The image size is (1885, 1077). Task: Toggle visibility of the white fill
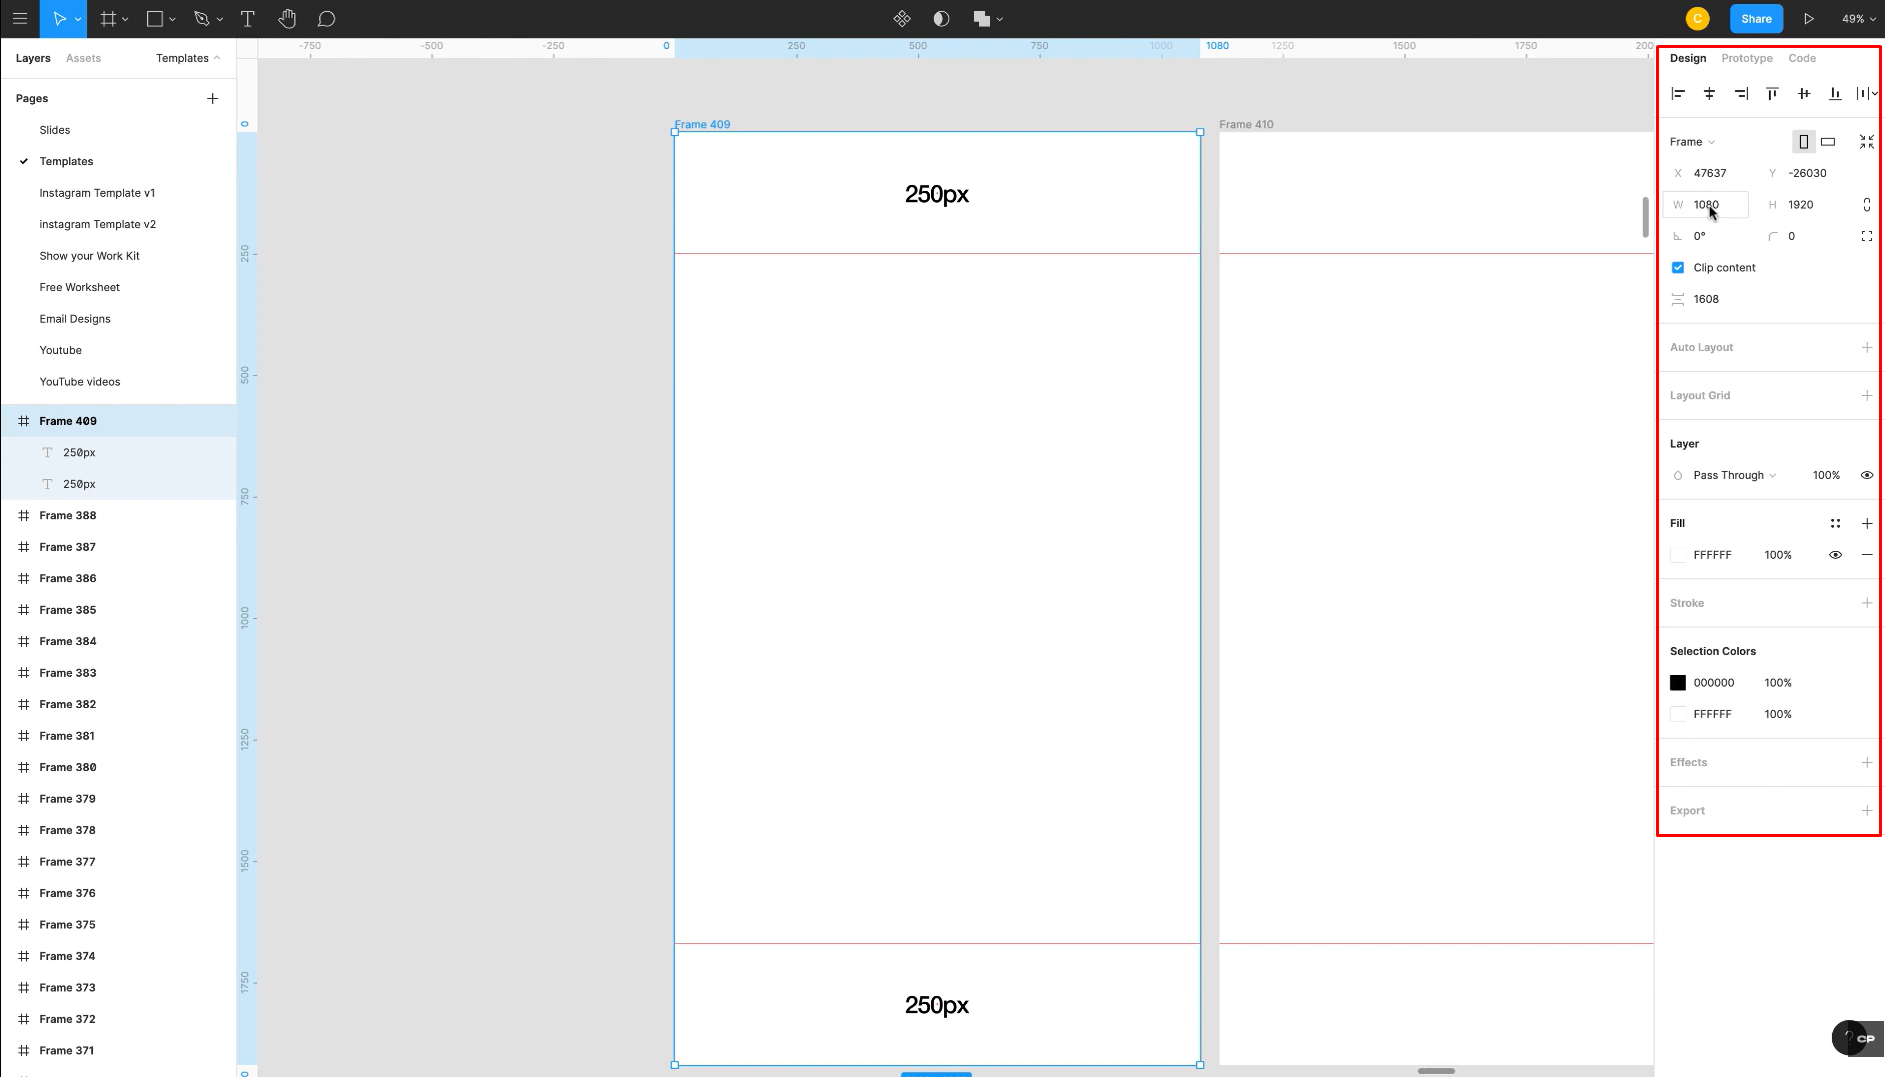1835,555
